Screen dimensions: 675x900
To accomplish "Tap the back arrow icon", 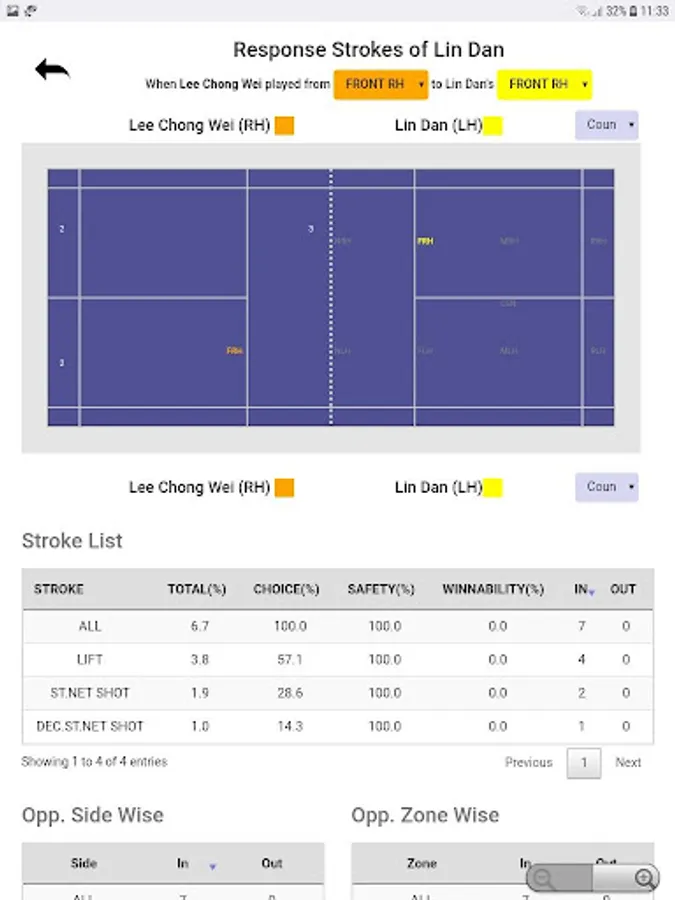I will point(52,70).
